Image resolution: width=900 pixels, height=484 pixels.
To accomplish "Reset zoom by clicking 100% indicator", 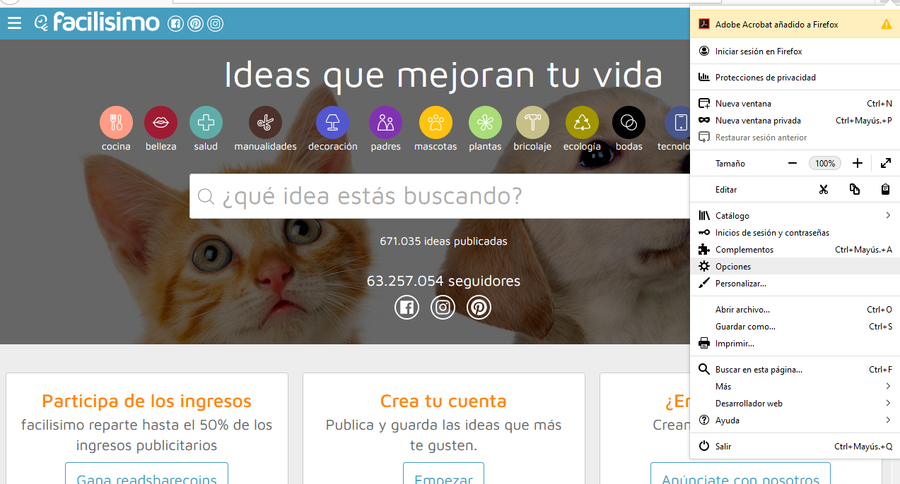I will (825, 163).
